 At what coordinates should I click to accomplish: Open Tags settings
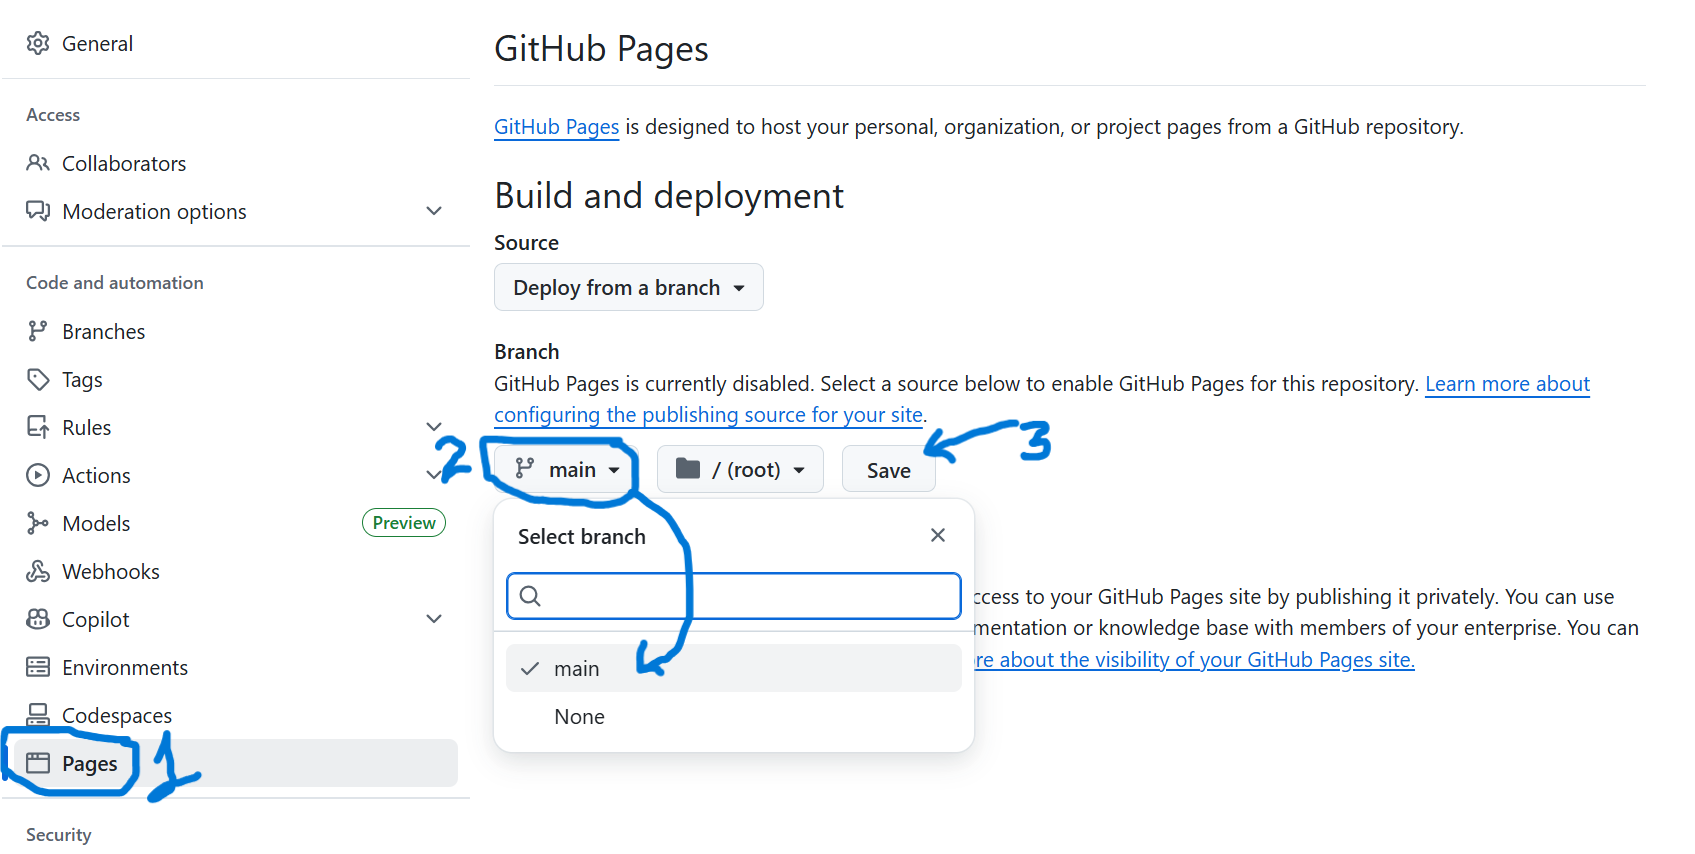[82, 379]
